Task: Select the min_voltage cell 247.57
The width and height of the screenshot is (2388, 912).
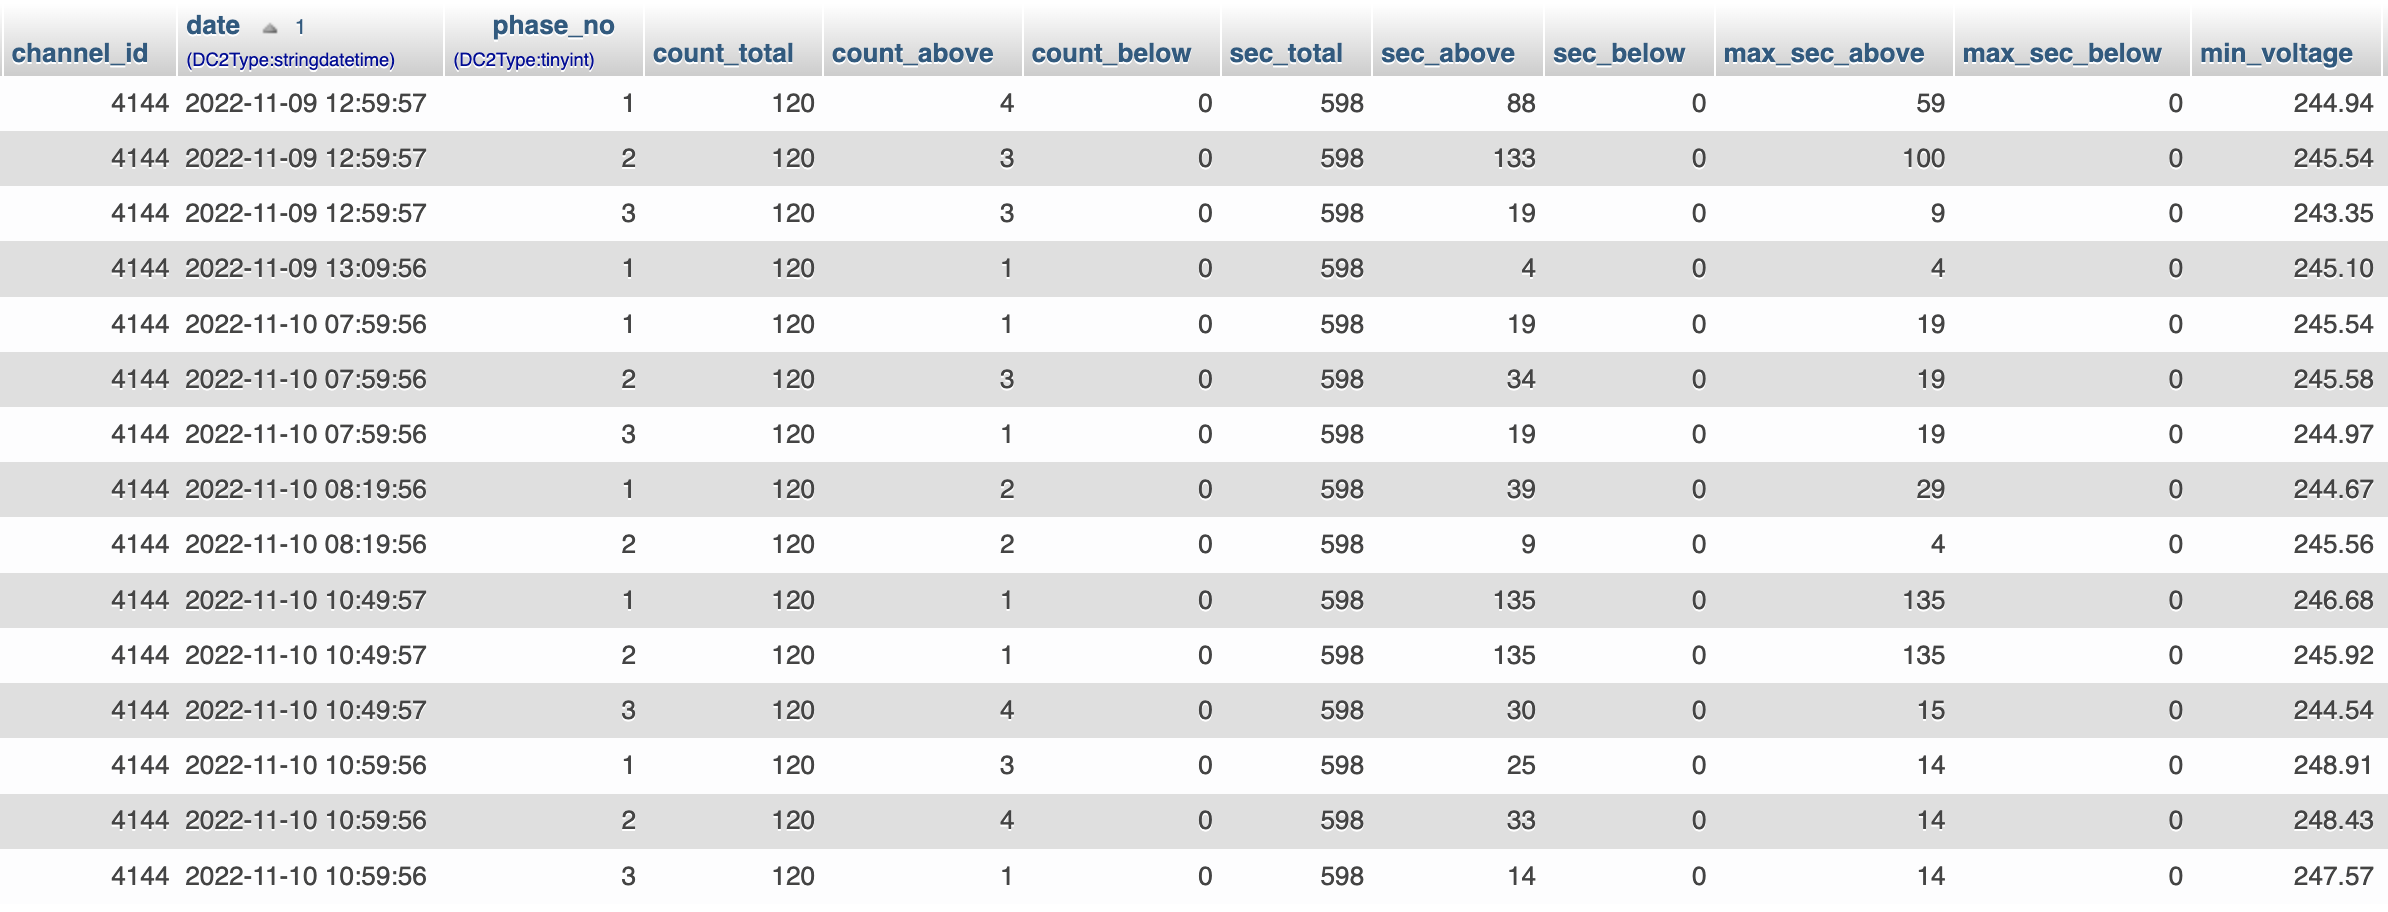Action: 2333,876
